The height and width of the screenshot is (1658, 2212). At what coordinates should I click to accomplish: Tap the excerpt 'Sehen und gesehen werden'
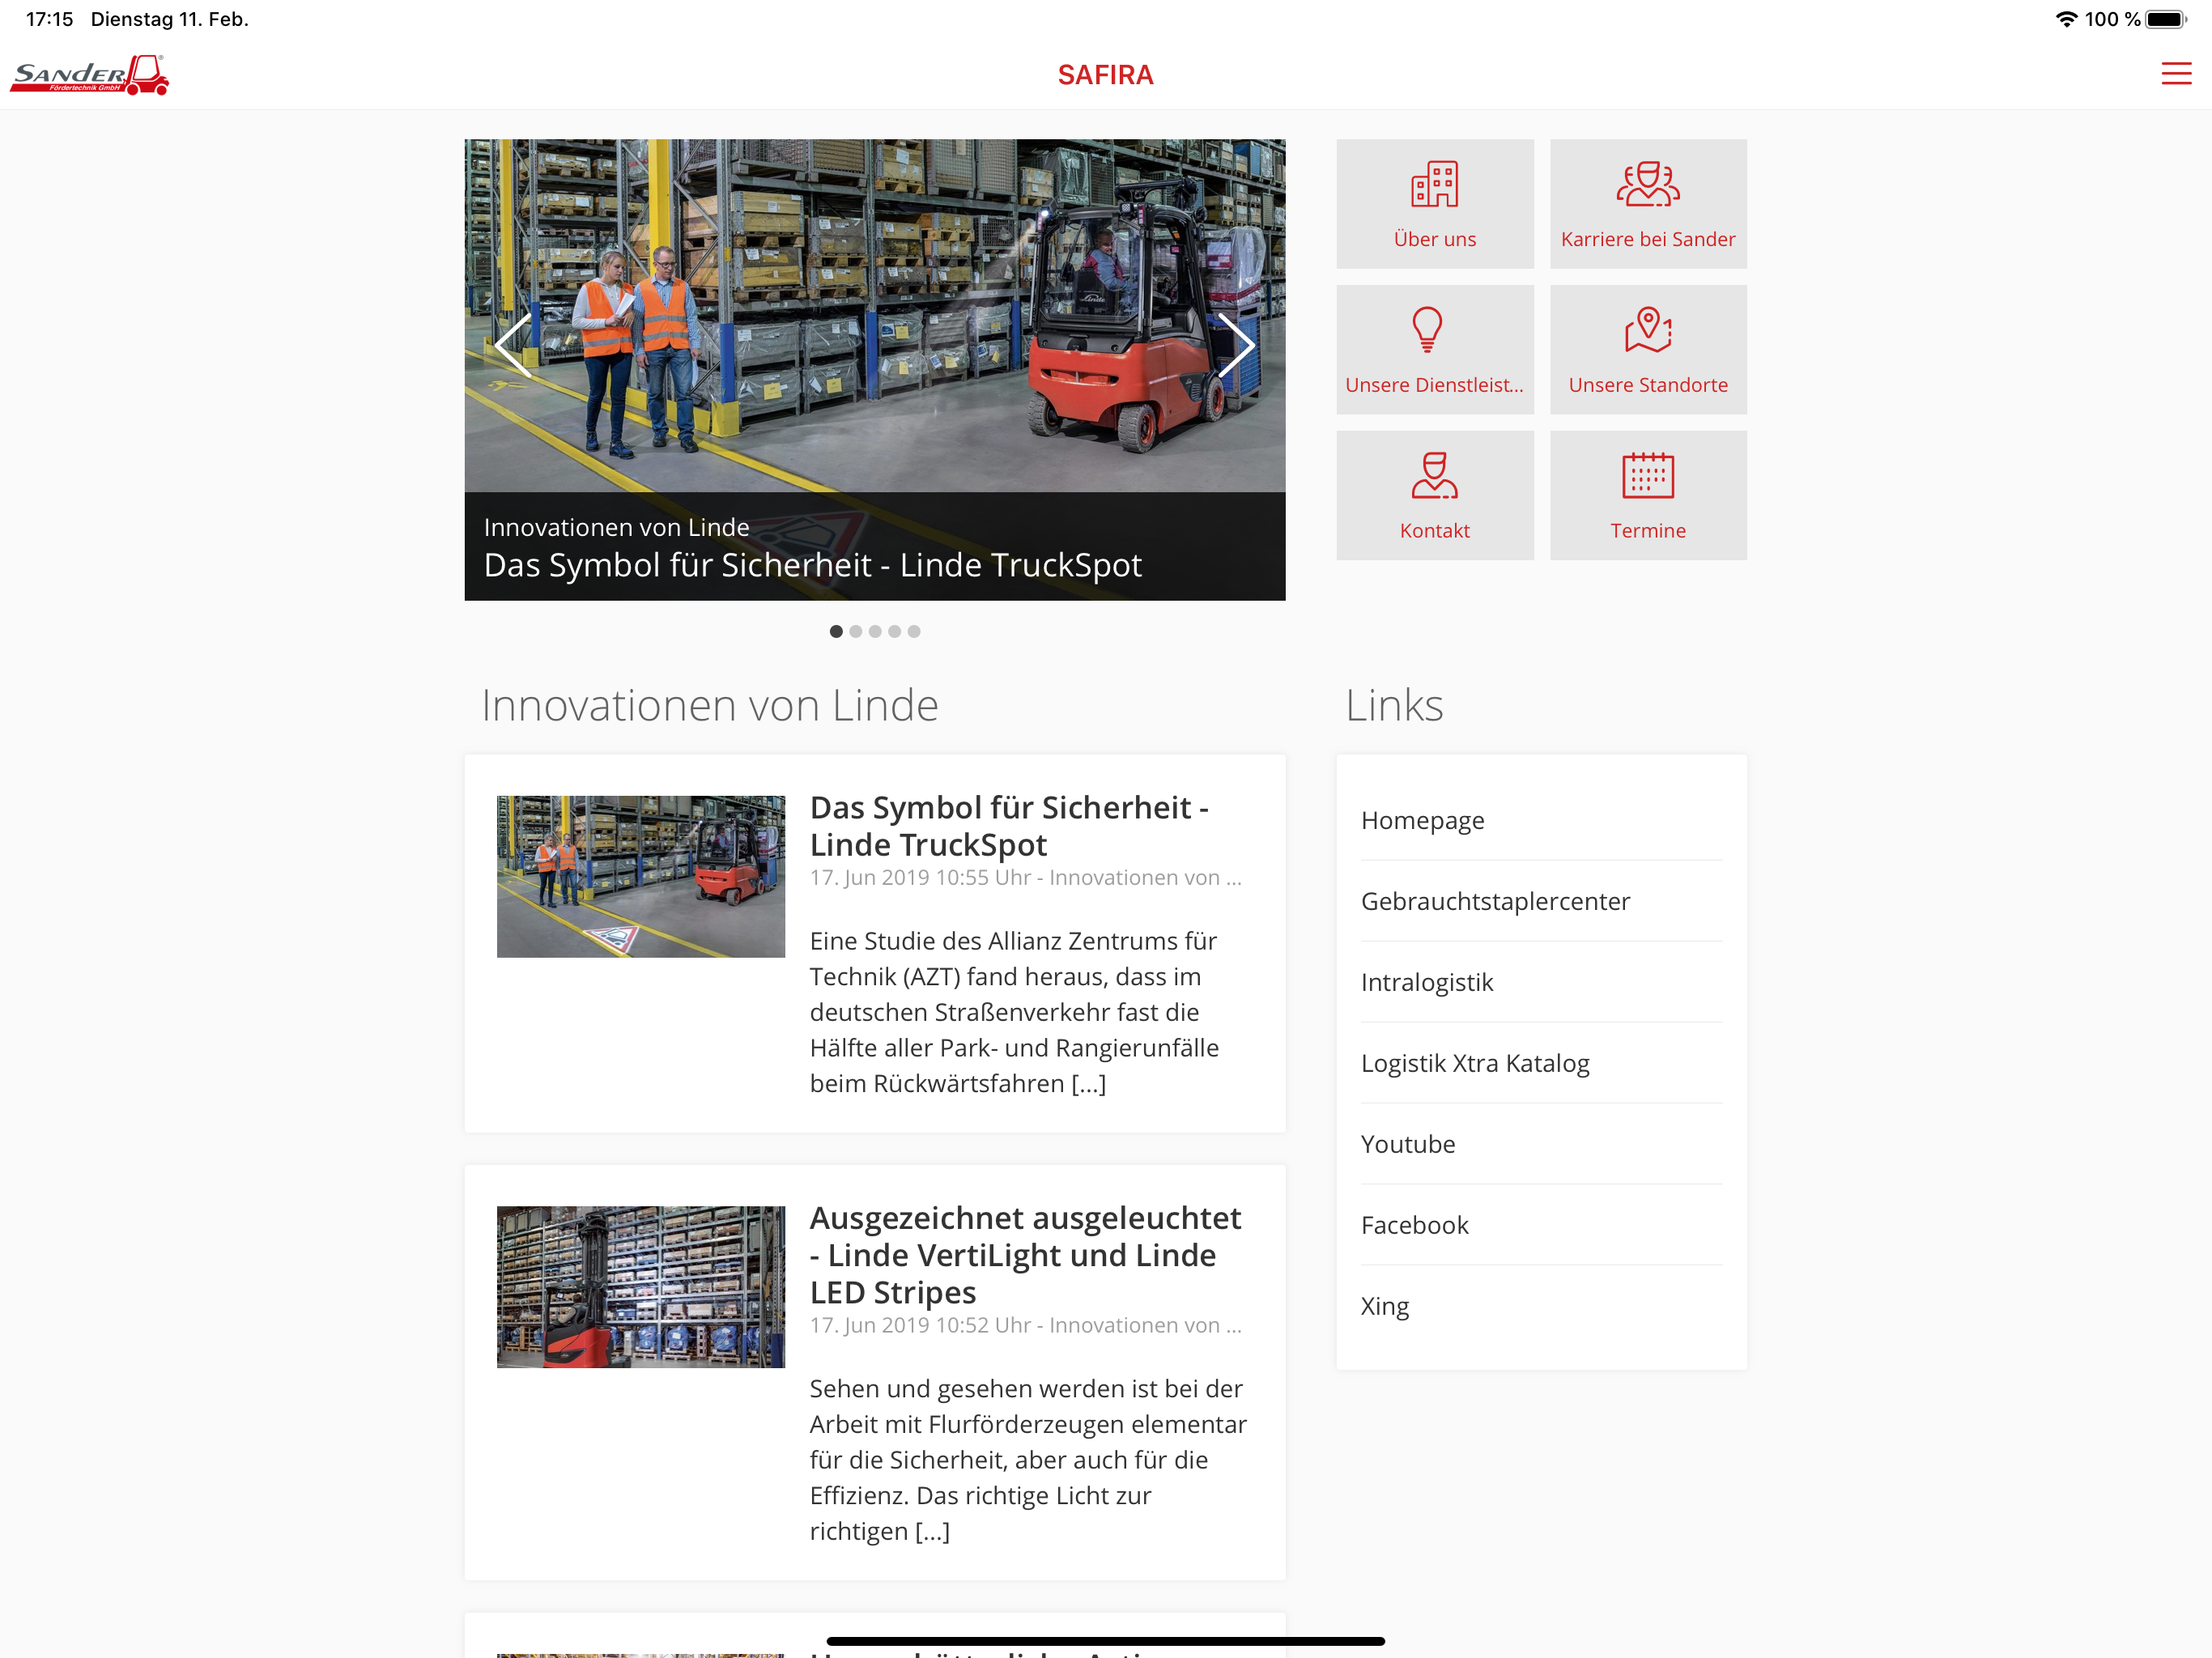1028,1460
